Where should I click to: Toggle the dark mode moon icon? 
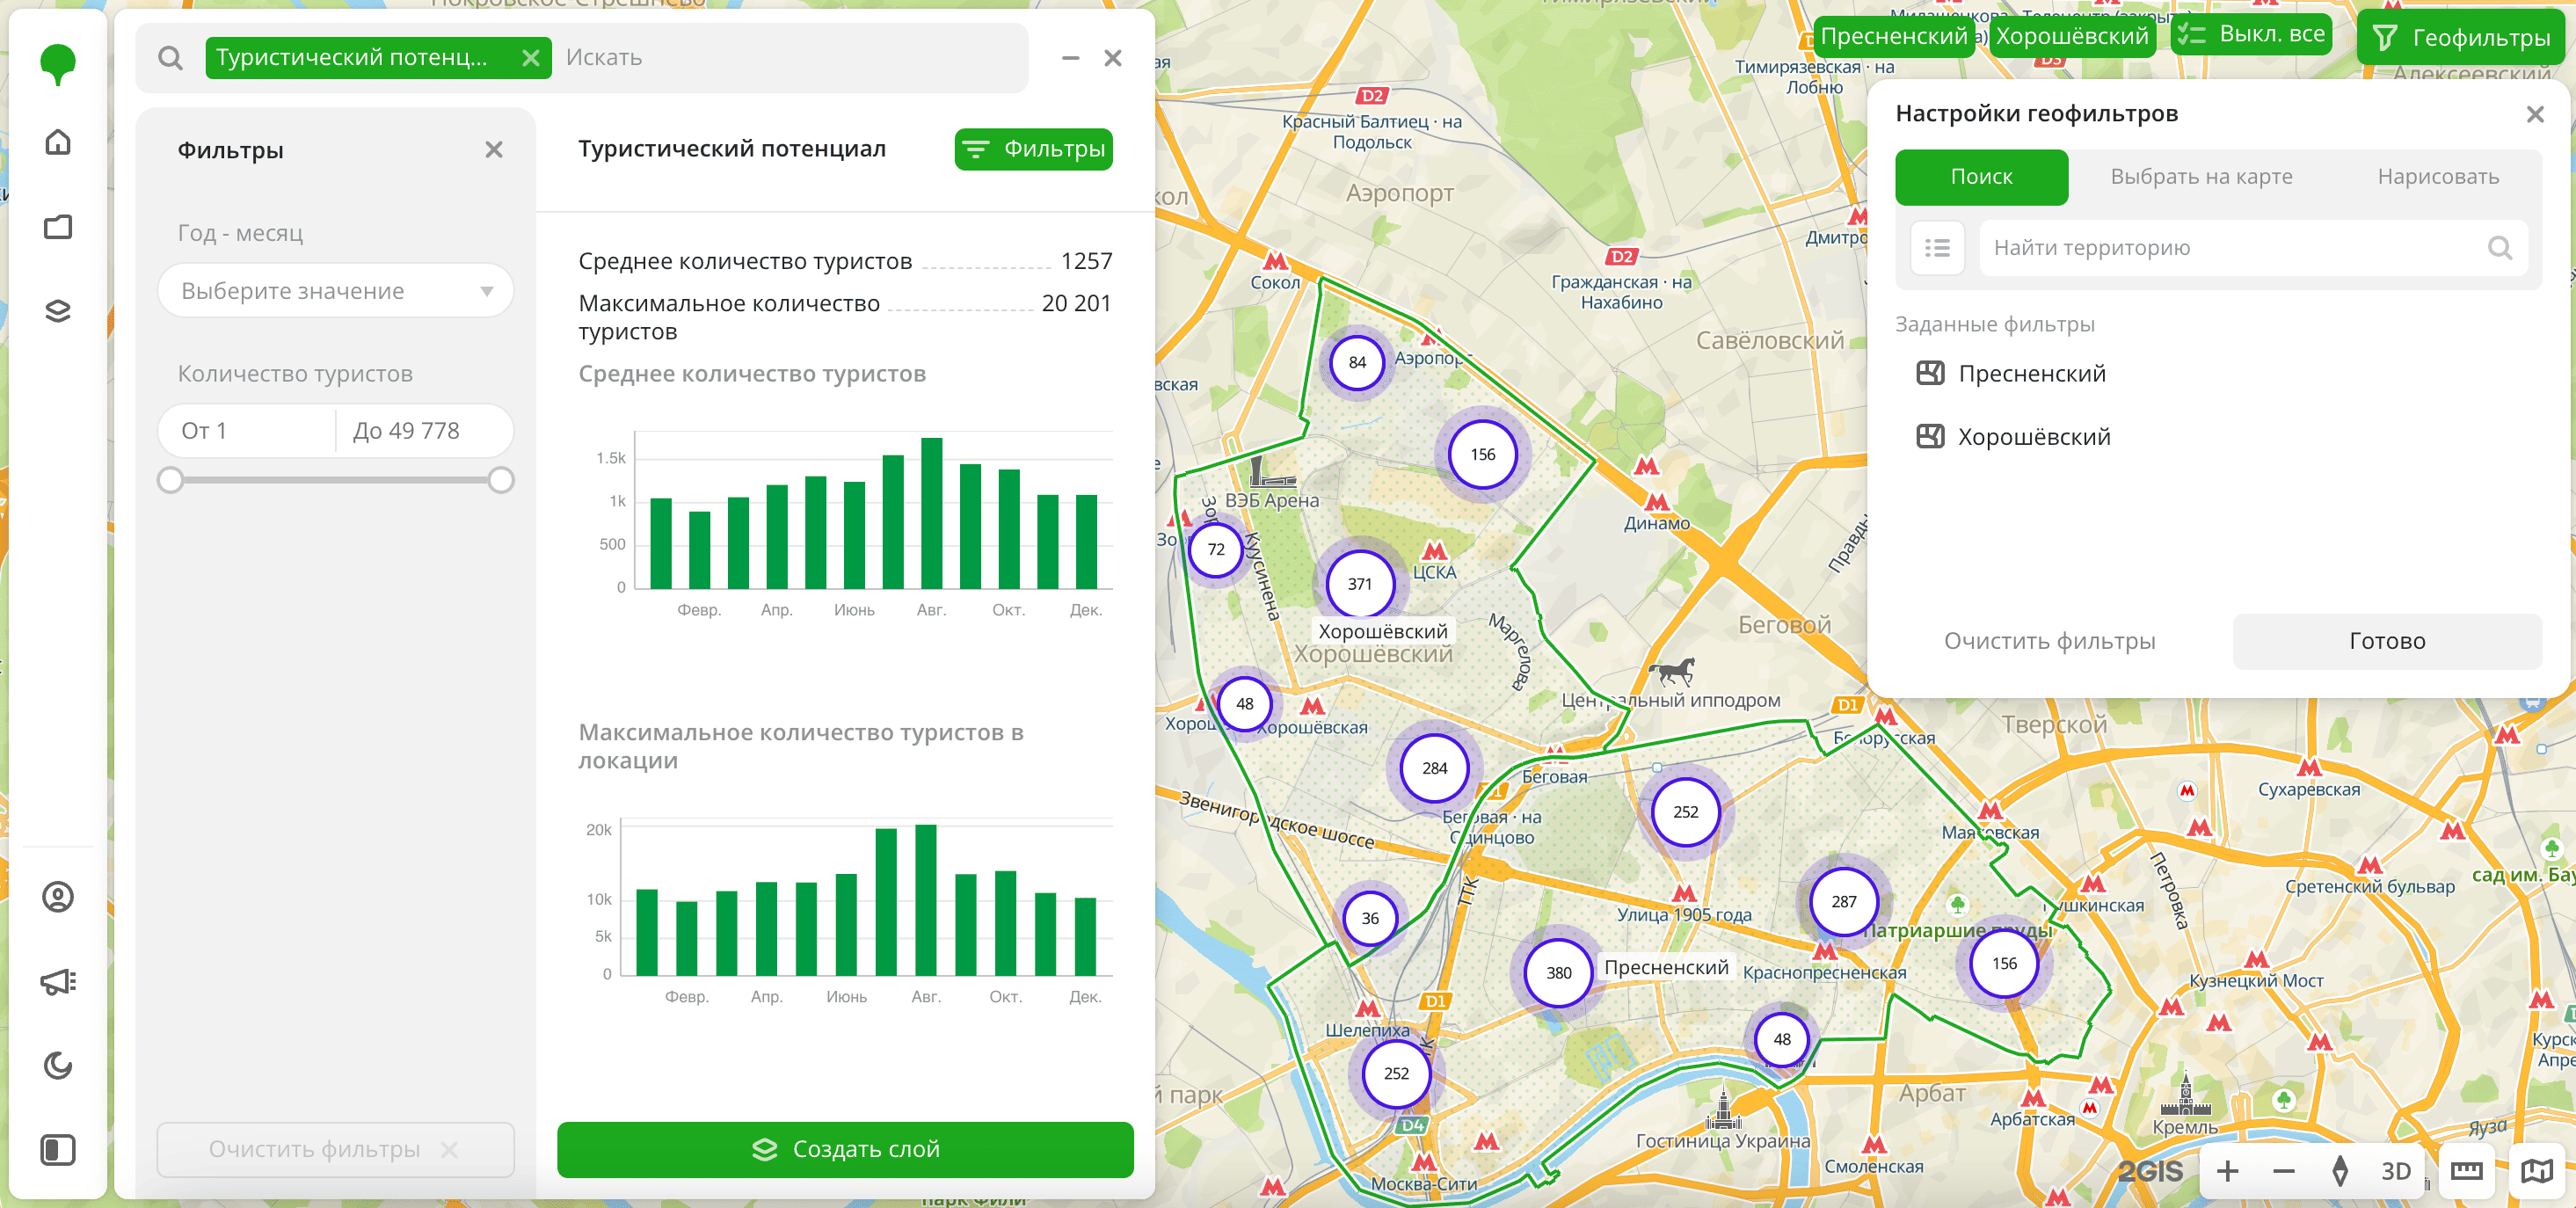click(x=58, y=1066)
